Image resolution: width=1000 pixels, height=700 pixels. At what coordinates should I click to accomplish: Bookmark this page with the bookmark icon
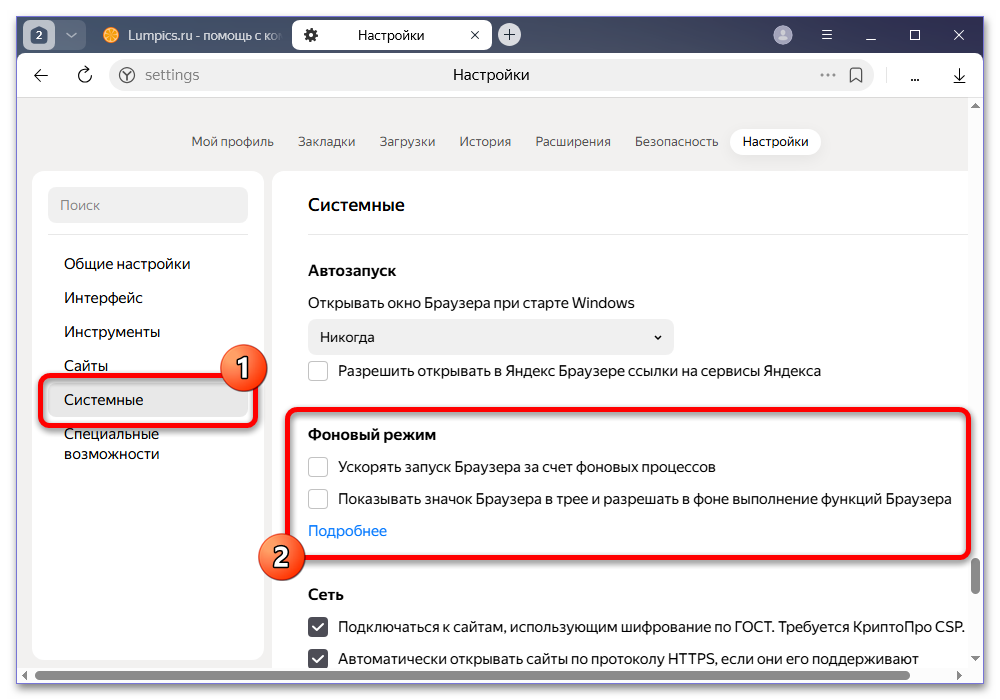(856, 75)
